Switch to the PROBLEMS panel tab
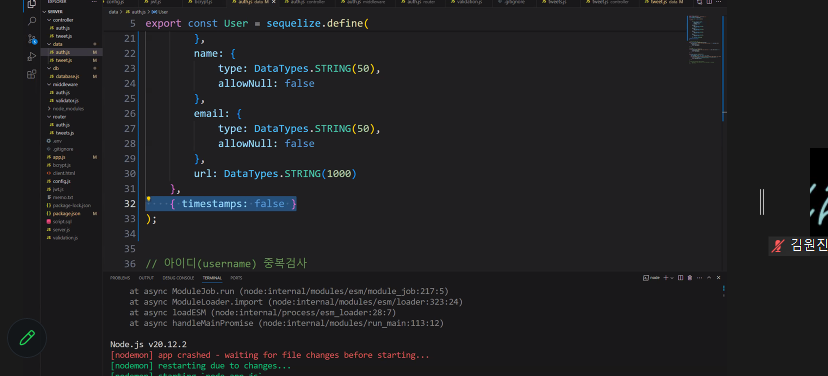This screenshot has height=376, width=828. [119, 278]
